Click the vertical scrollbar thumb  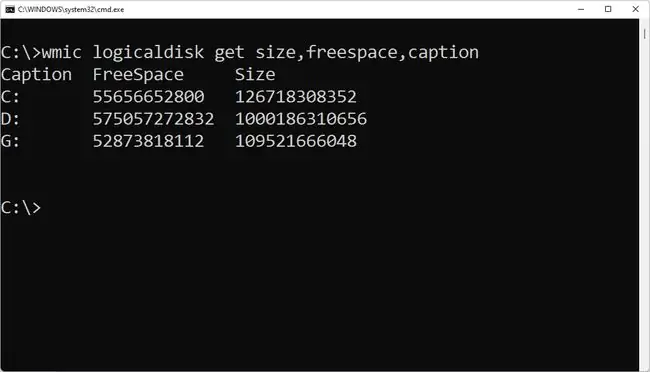(x=645, y=34)
